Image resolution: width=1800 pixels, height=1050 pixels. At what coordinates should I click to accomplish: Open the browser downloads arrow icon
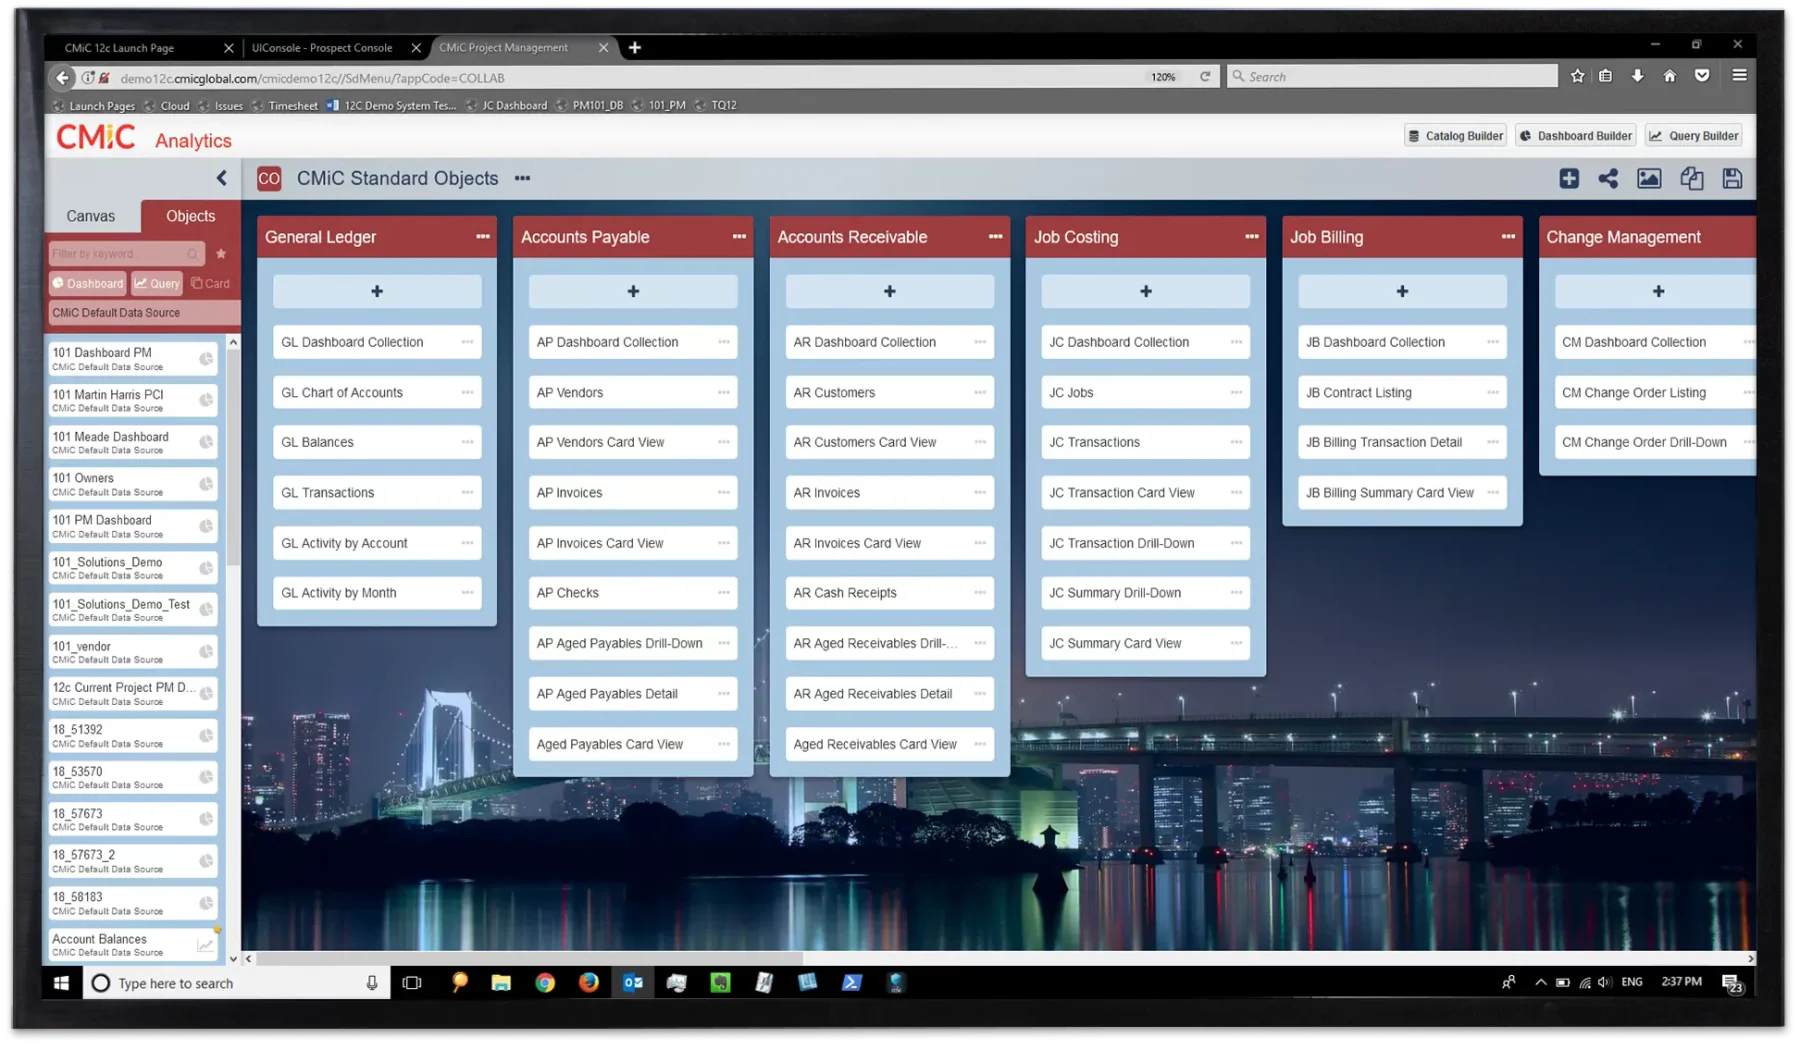(x=1637, y=76)
